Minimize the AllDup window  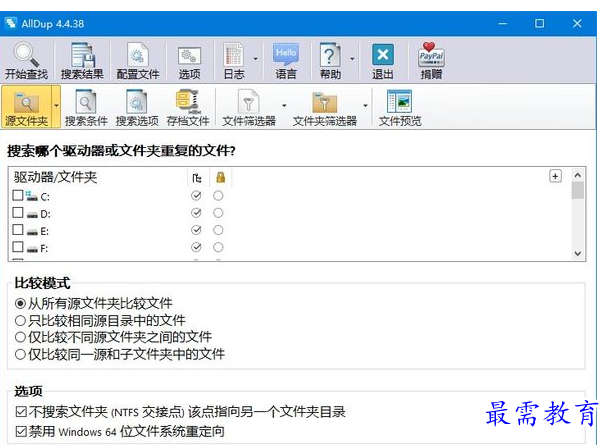pyautogui.click(x=502, y=24)
